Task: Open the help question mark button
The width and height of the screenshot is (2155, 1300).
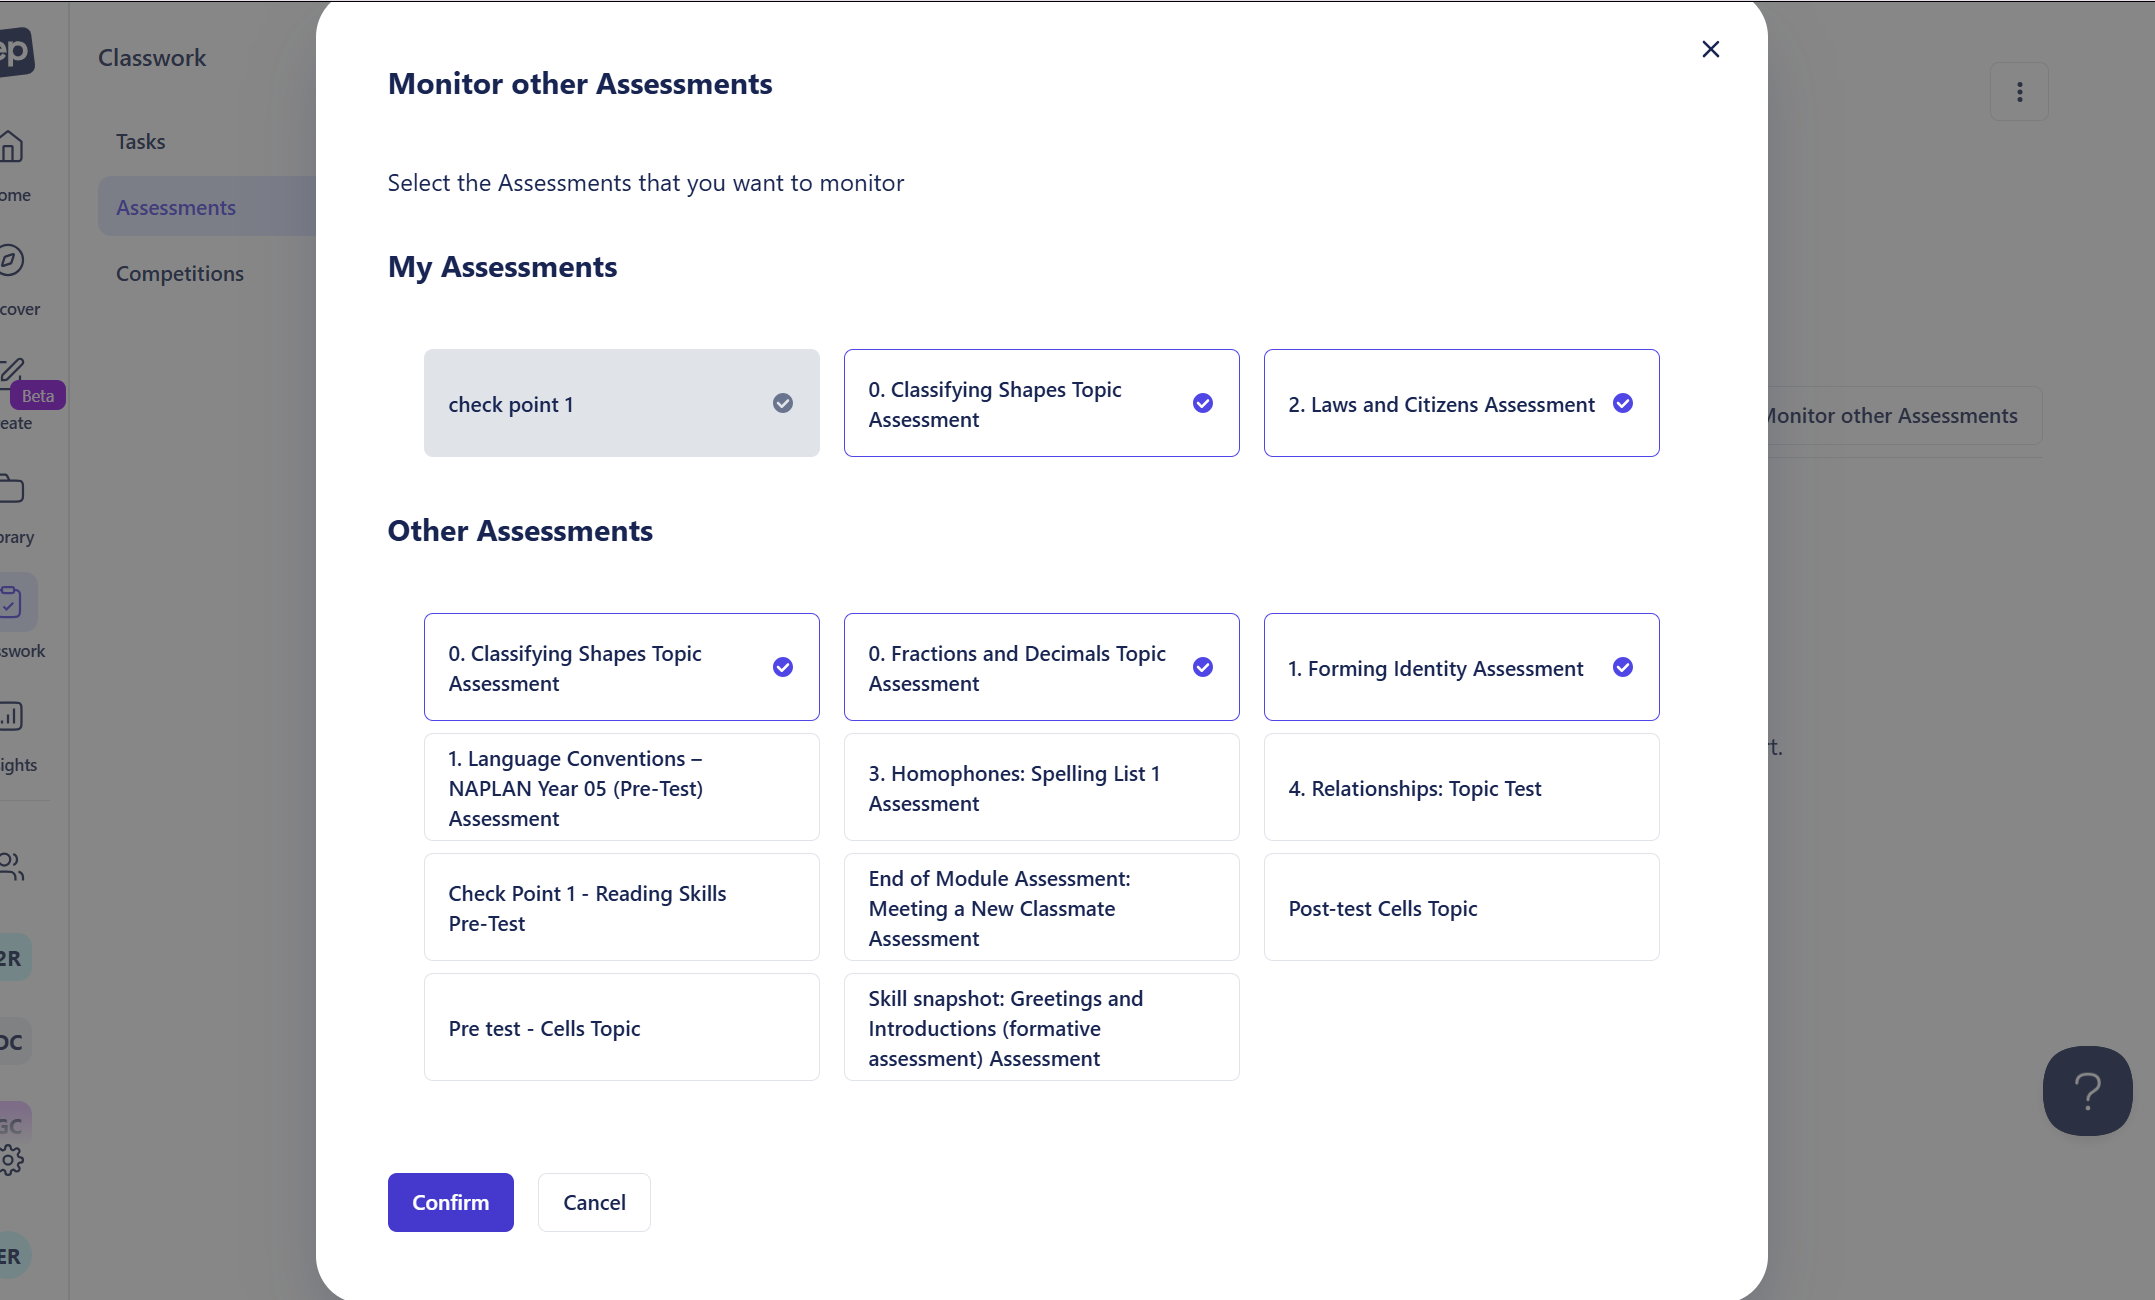Action: [2087, 1091]
